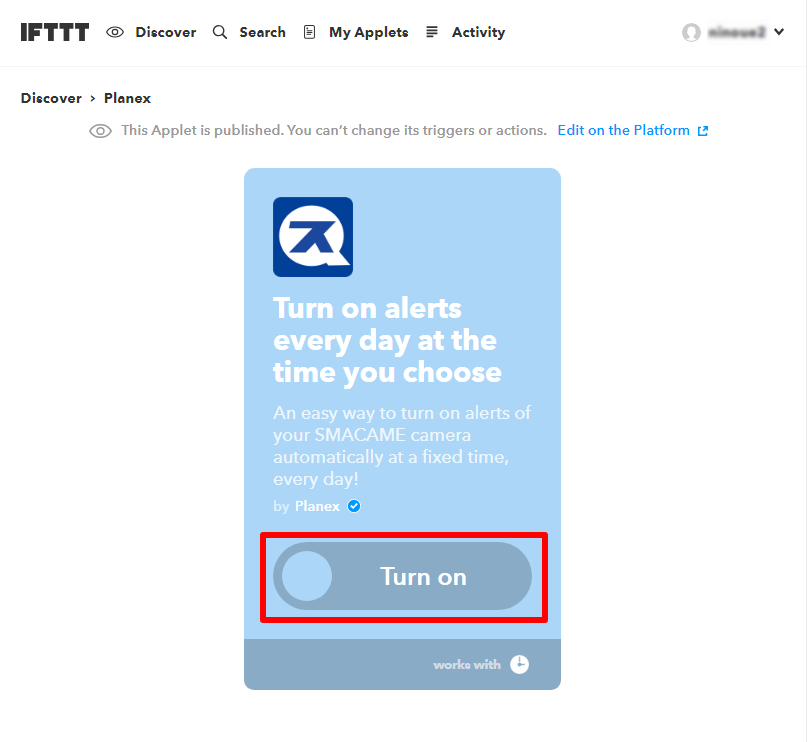This screenshot has height=742, width=807.
Task: Toggle the Turn on switch
Action: 402,576
